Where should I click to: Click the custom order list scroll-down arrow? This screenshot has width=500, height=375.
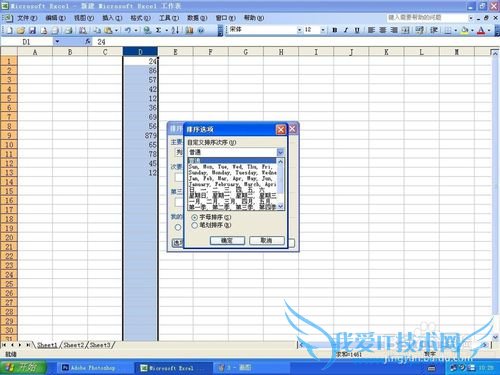point(281,206)
